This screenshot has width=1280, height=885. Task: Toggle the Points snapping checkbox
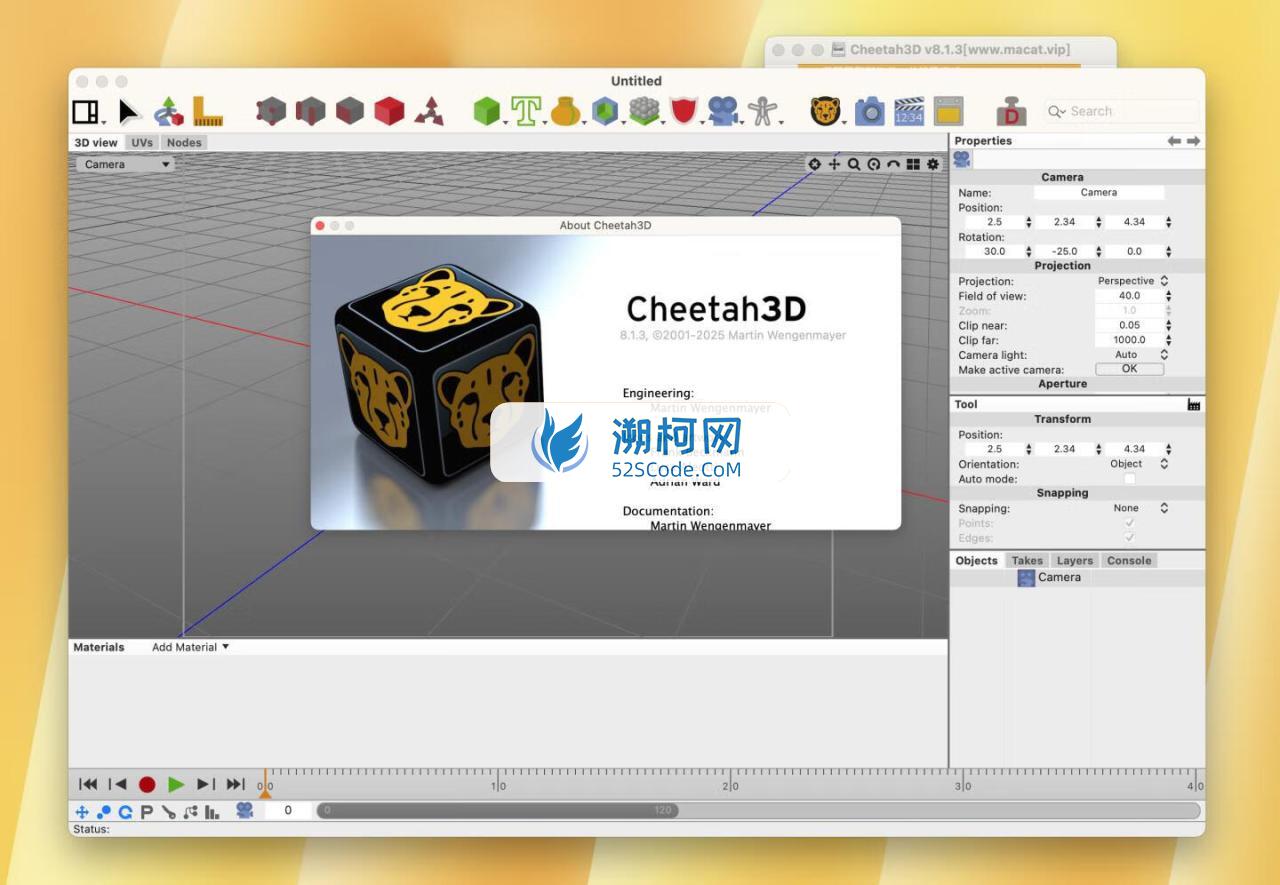[x=1130, y=523]
